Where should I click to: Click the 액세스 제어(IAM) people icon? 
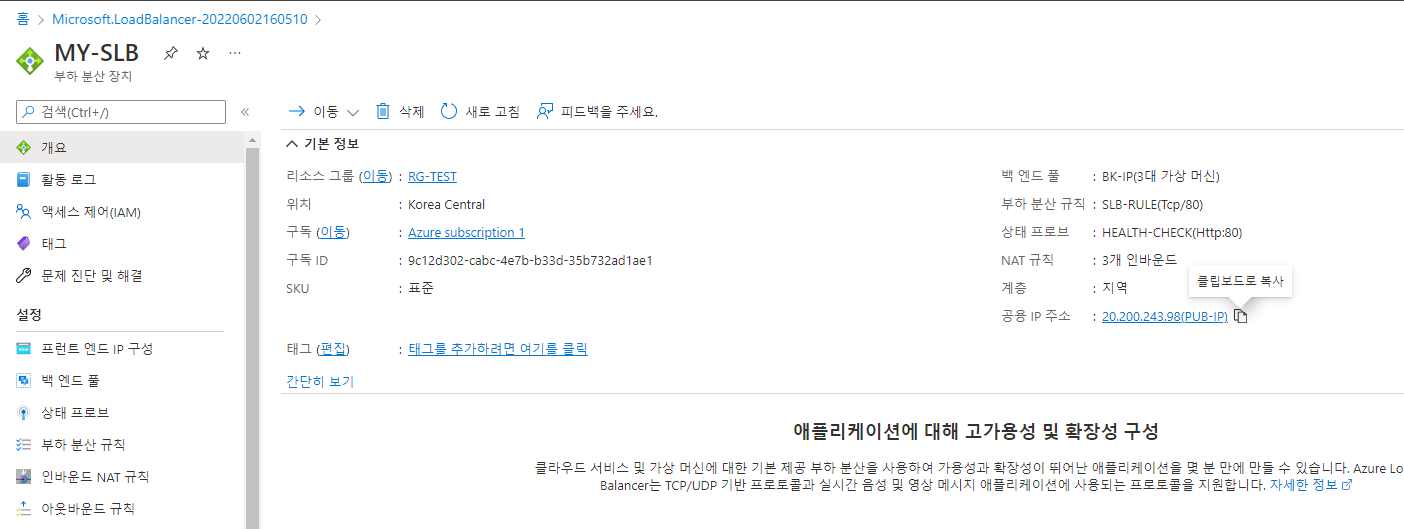click(x=25, y=211)
